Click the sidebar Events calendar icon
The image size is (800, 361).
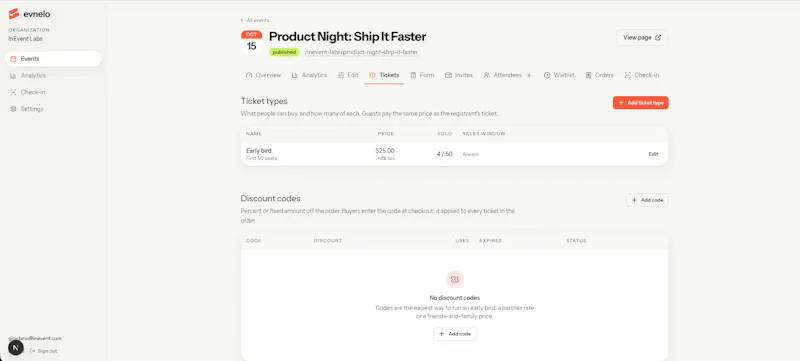pos(13,59)
